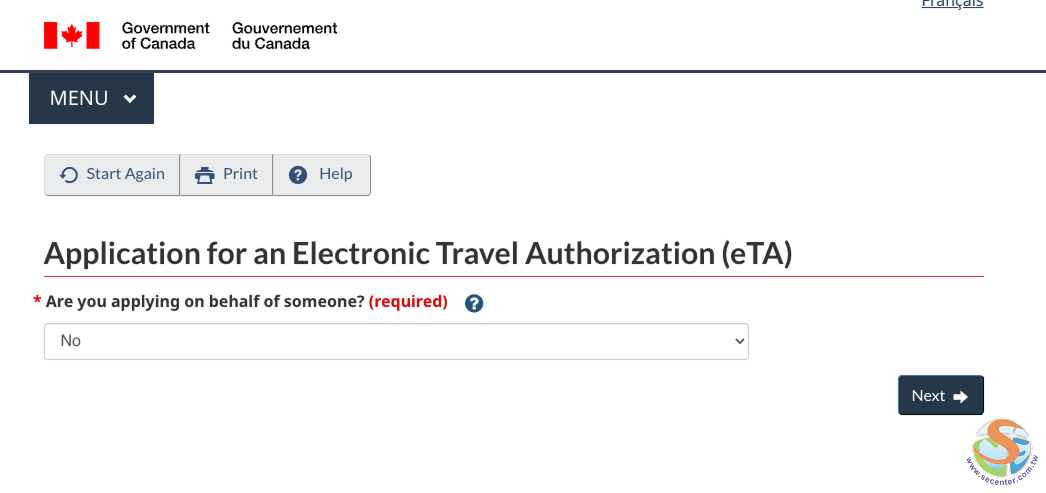Click the secenter.com.tw logo watermark
Viewport: 1046px width, 493px height.
coord(1002,447)
